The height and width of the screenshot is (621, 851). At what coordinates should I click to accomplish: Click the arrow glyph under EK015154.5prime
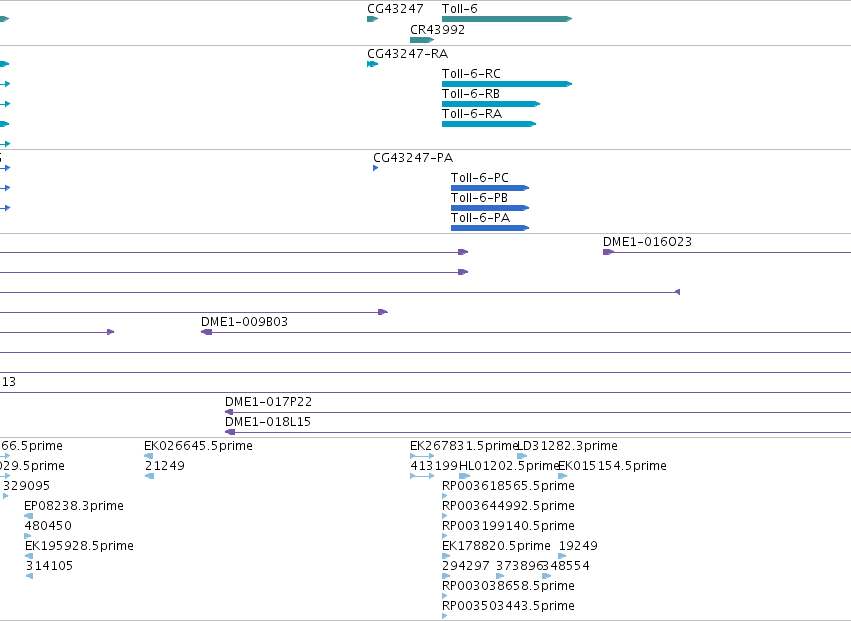563,476
